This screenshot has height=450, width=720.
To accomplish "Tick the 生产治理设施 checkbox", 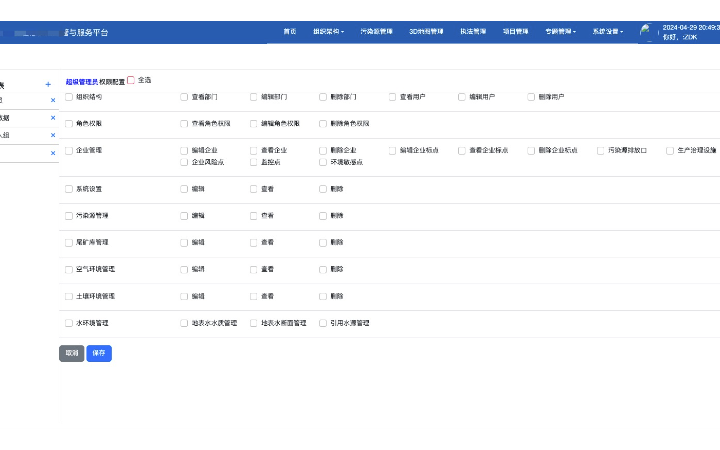I will [670, 151].
